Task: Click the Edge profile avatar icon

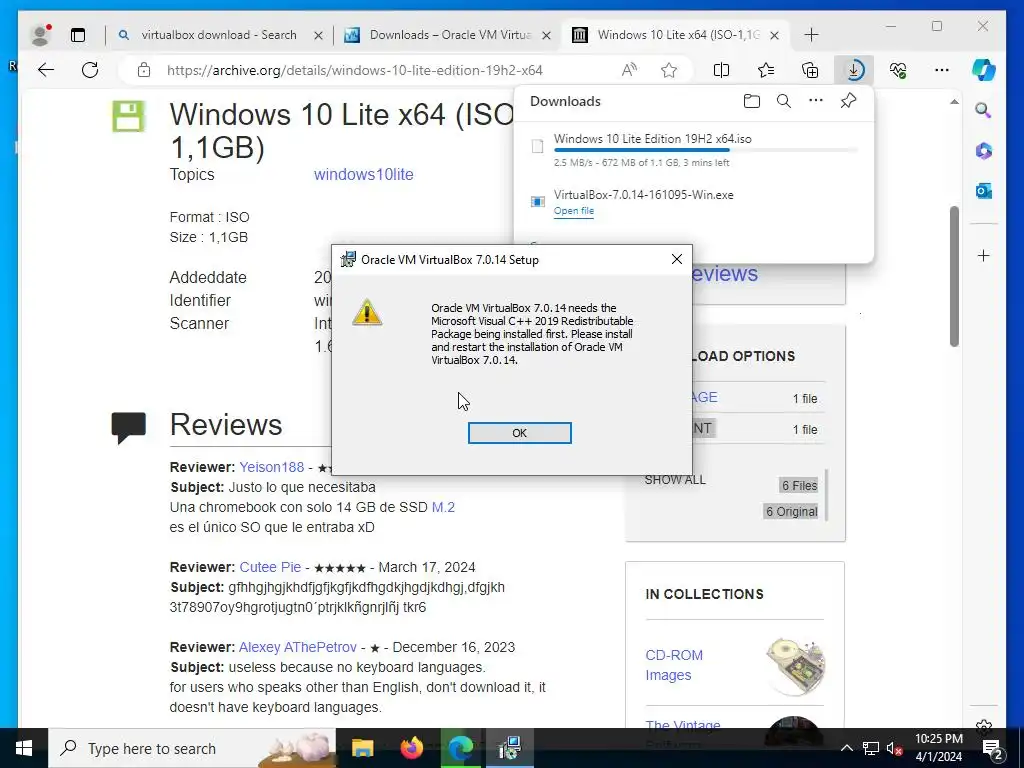Action: (x=40, y=35)
